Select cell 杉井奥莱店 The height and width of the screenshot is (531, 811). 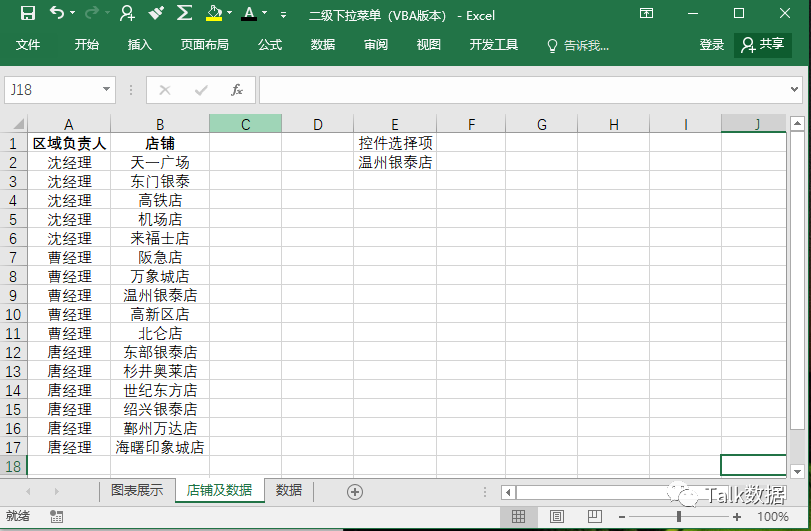(x=160, y=371)
